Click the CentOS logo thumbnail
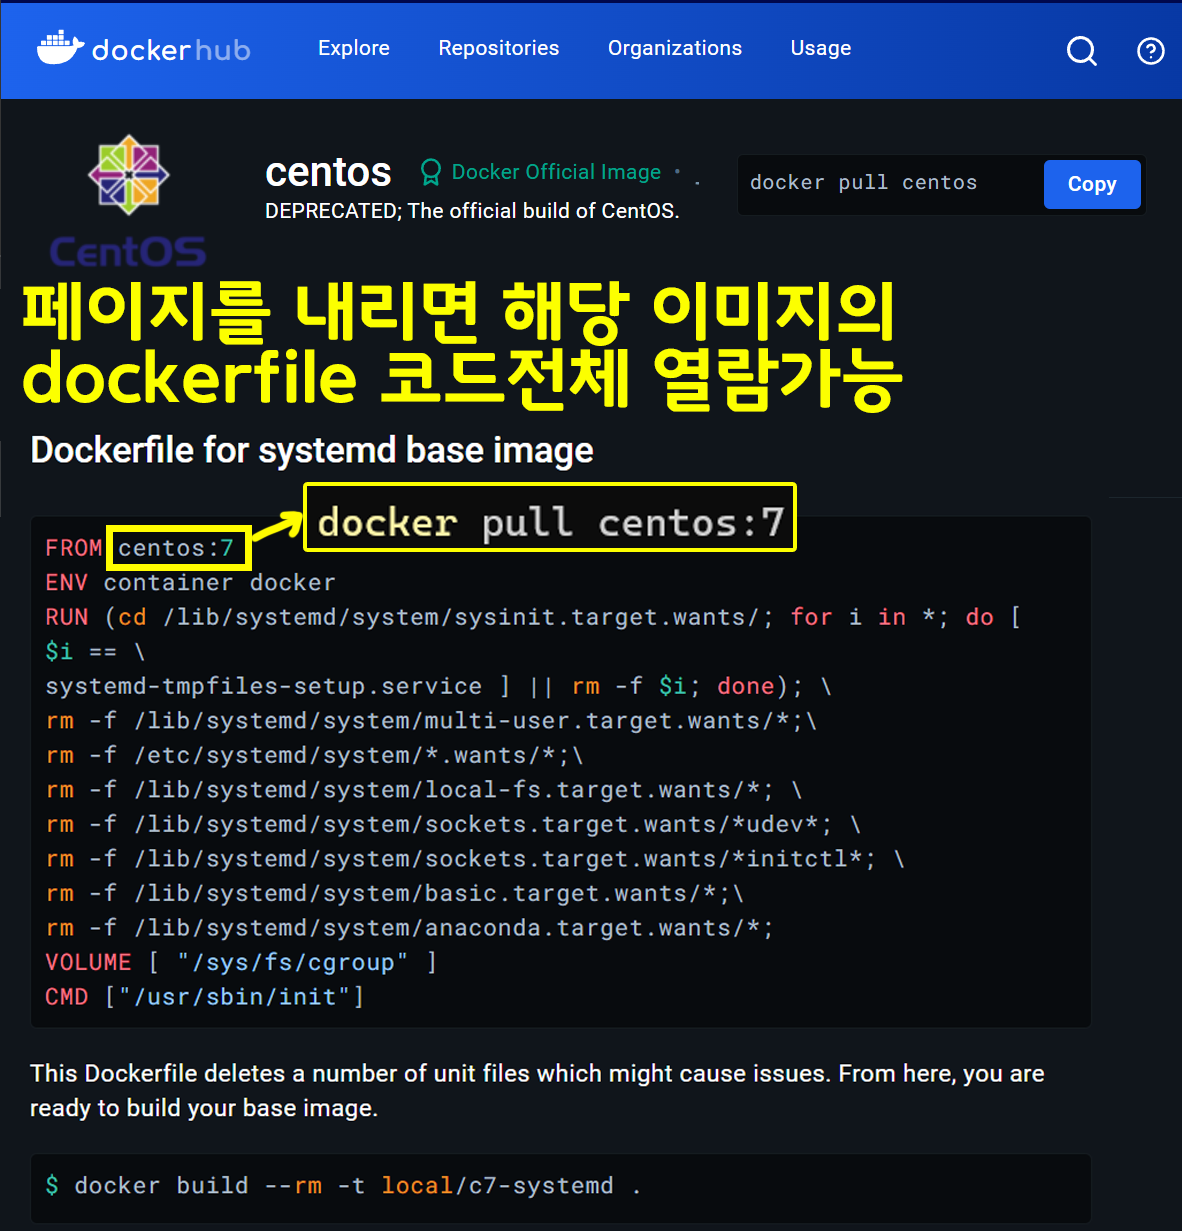The width and height of the screenshot is (1182, 1231). [128, 201]
